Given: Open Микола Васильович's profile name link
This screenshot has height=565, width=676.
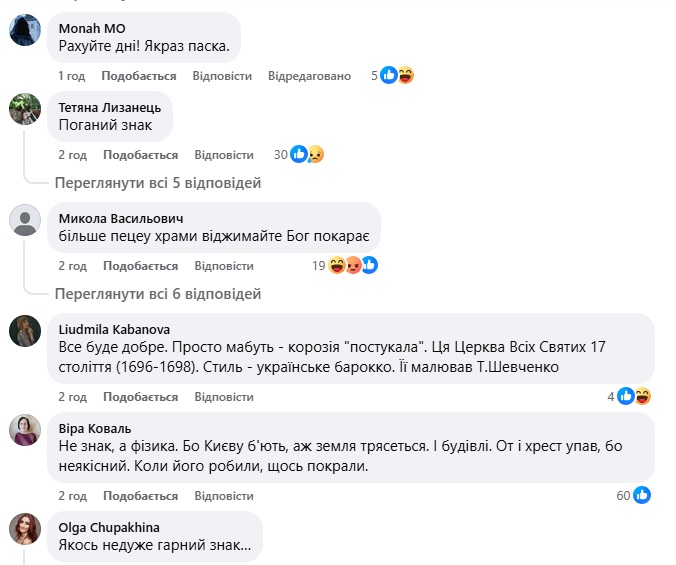Looking at the screenshot, I should pos(121,219).
